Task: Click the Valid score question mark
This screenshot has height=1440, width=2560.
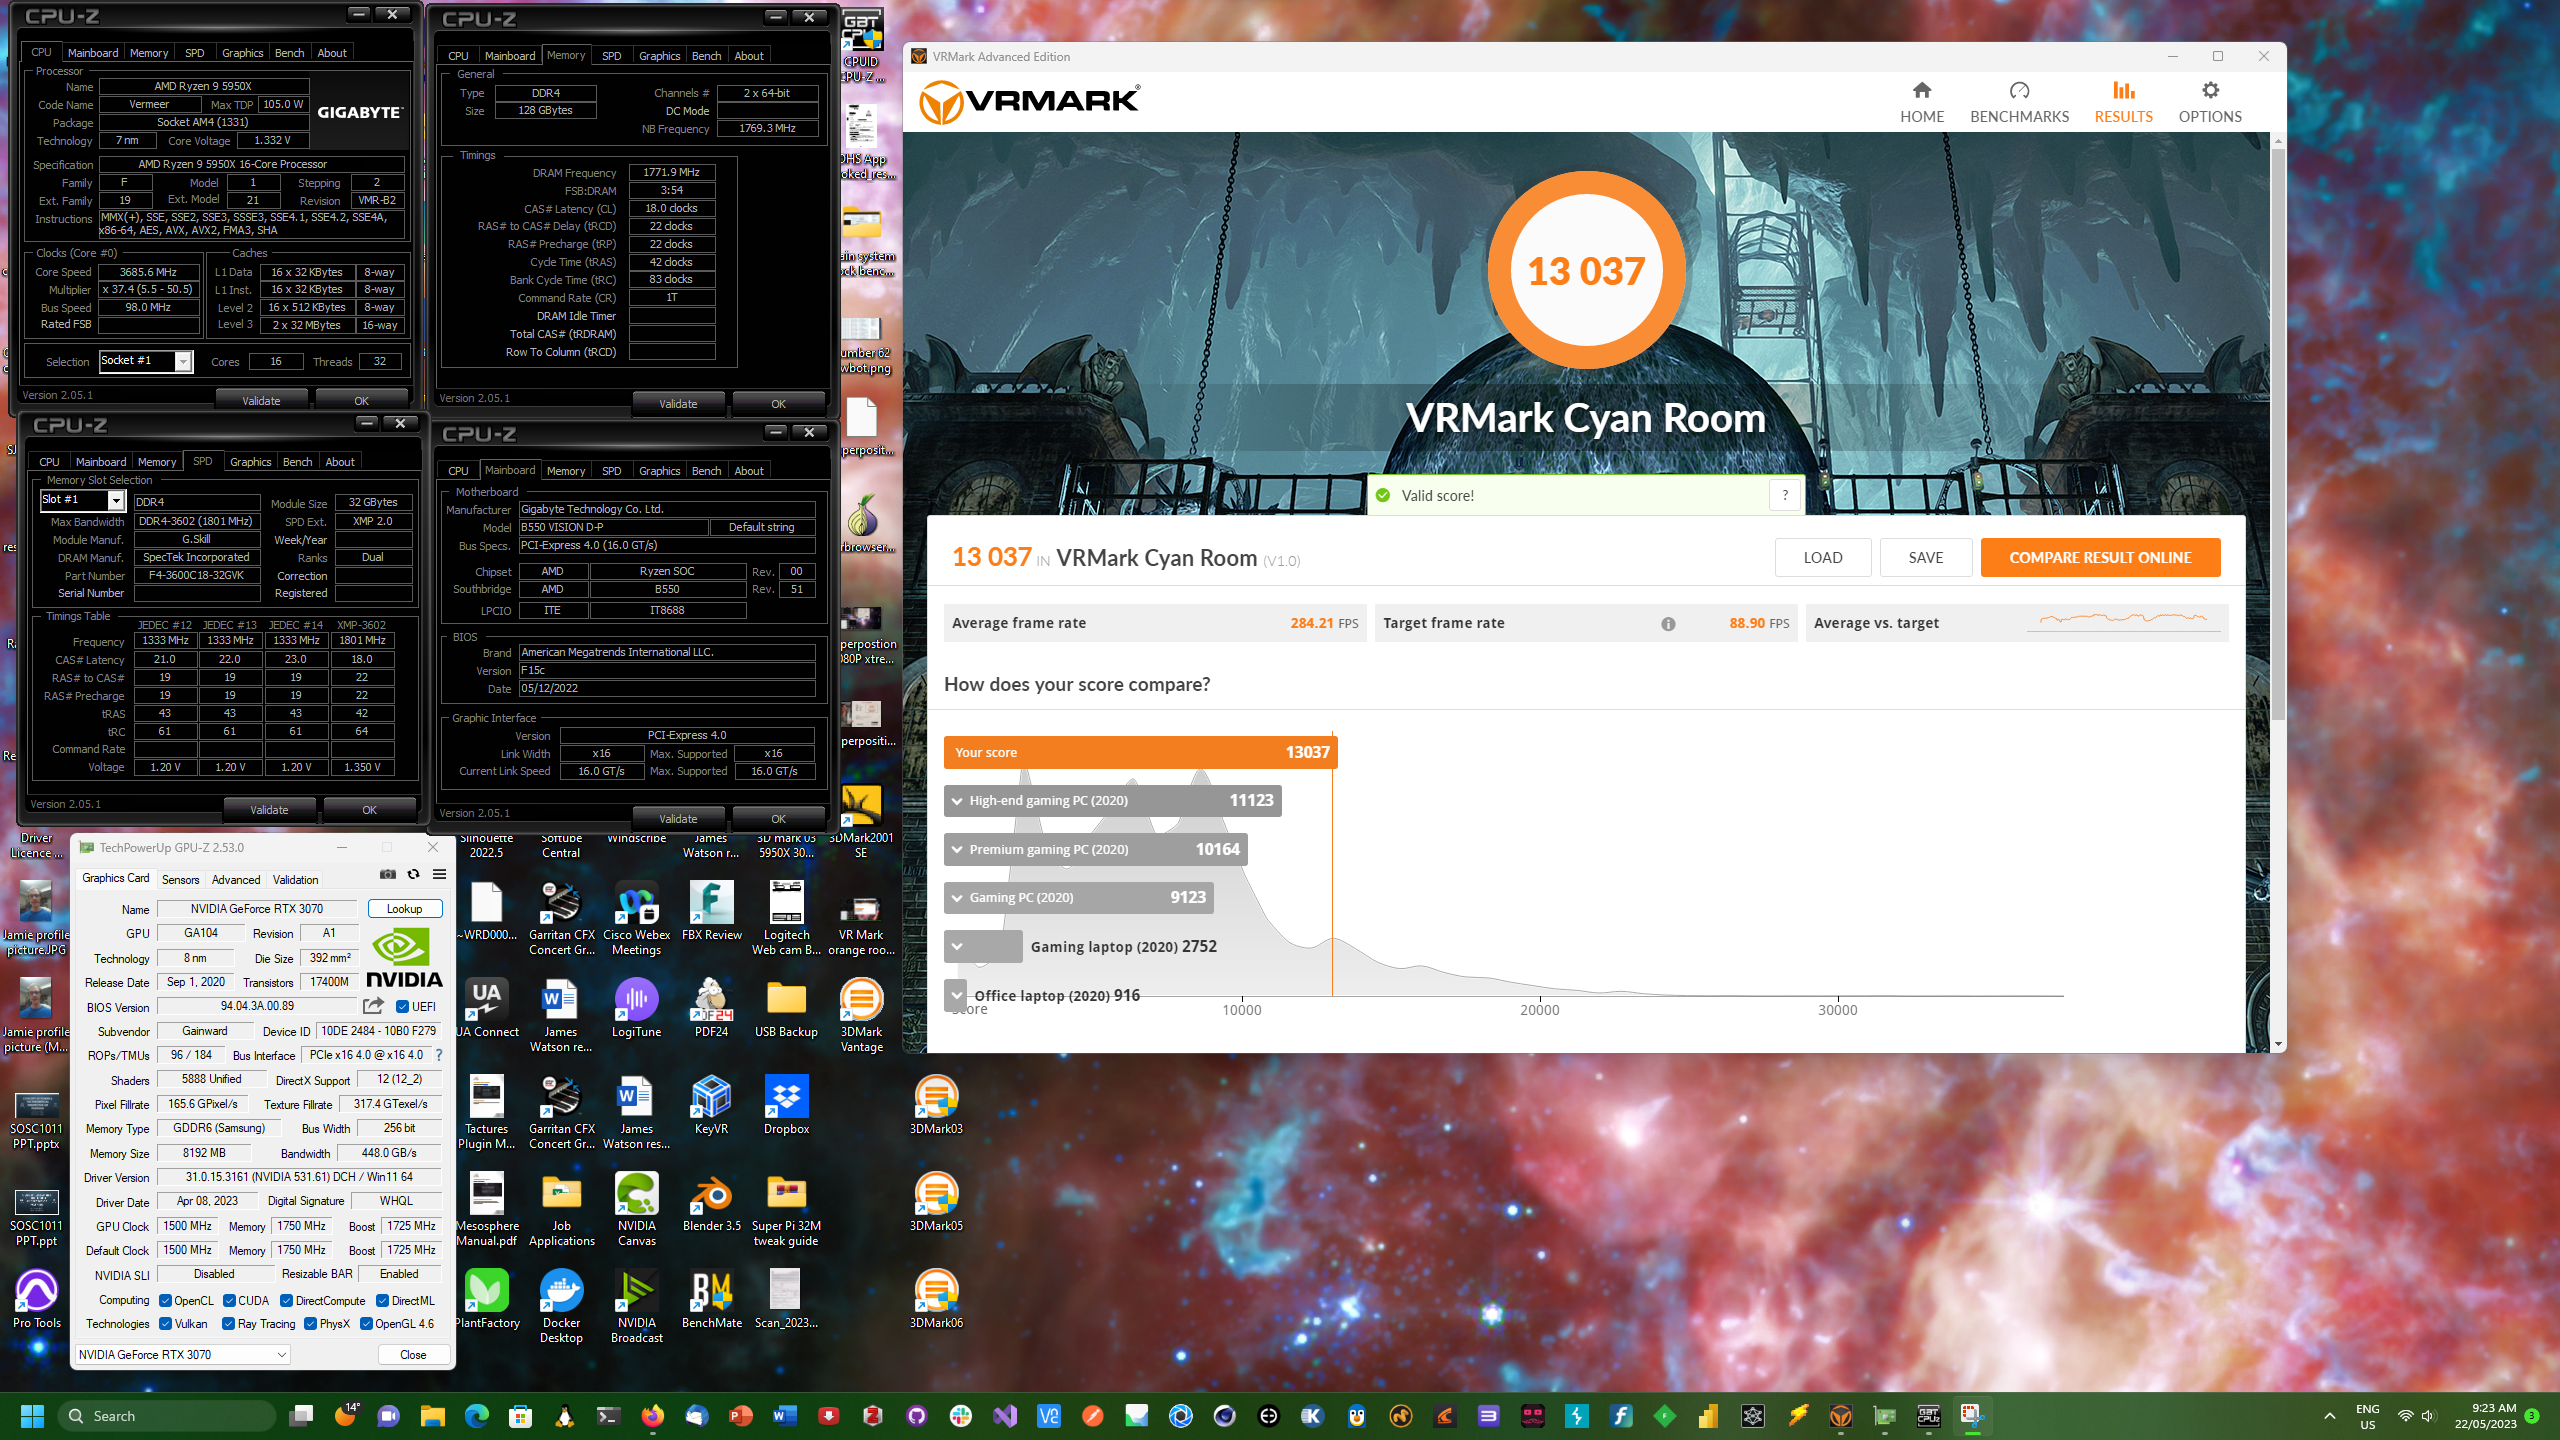Action: pyautogui.click(x=1785, y=495)
